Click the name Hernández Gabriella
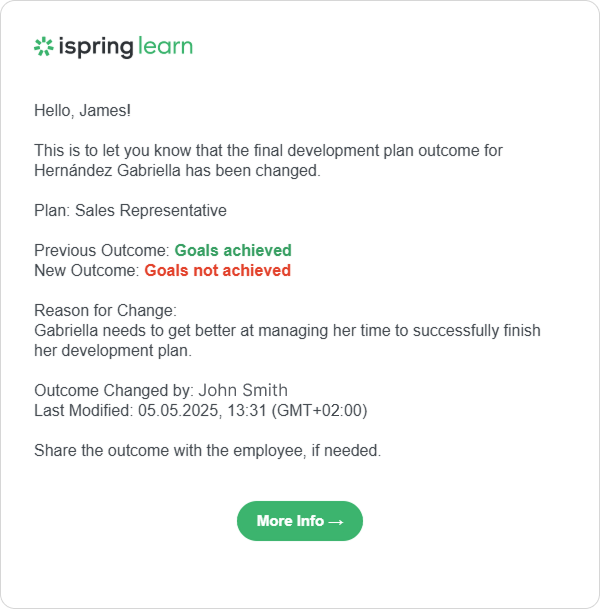600x609 pixels. pyautogui.click(x=107, y=171)
